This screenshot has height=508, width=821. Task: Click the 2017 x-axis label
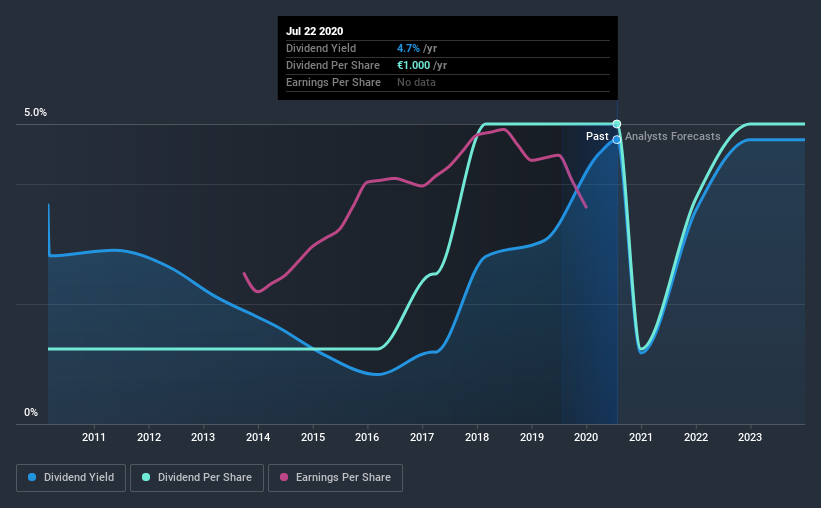tap(422, 437)
